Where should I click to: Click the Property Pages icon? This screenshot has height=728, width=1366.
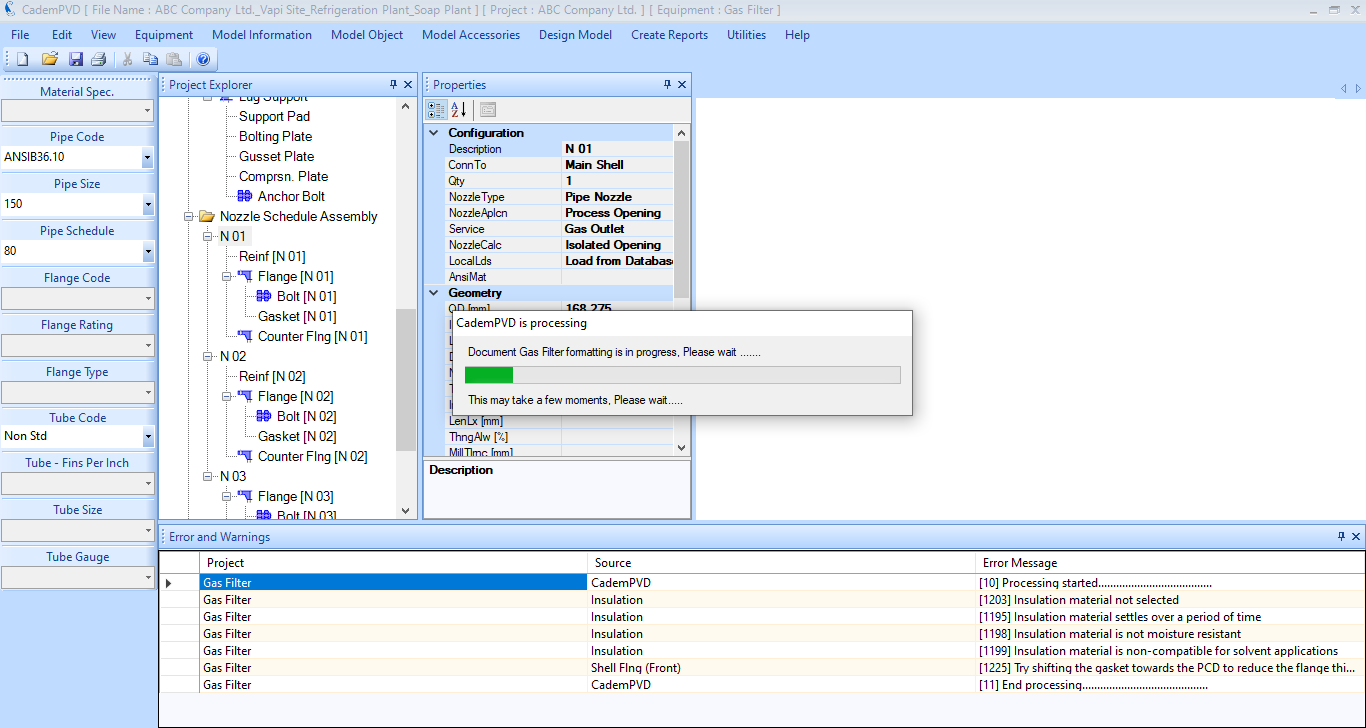pyautogui.click(x=488, y=110)
